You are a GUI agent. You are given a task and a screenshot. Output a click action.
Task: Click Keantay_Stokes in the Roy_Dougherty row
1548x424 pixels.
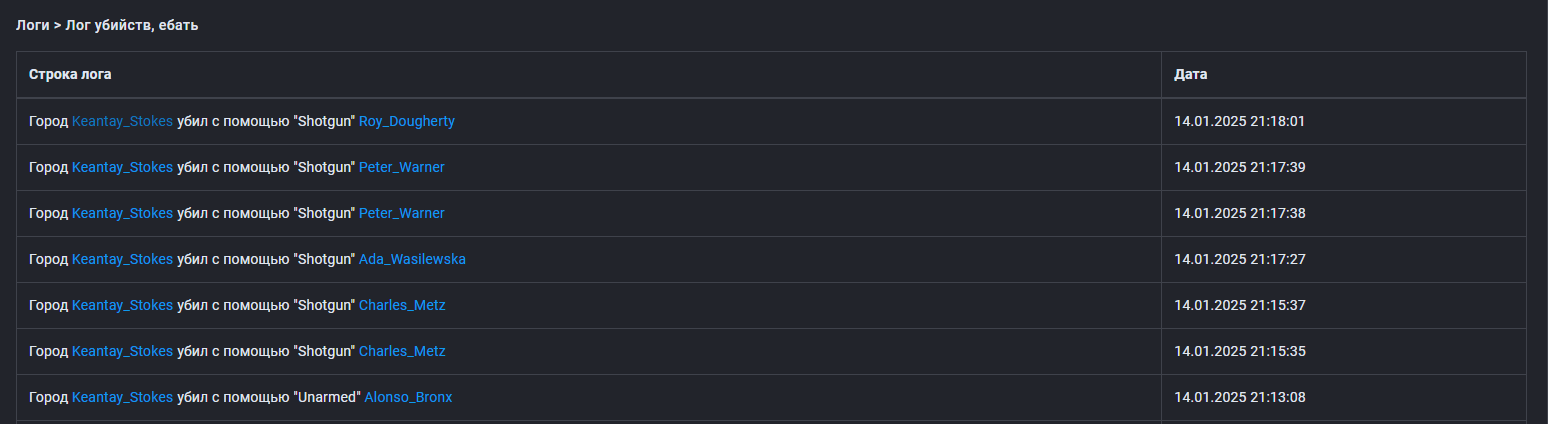click(x=122, y=121)
